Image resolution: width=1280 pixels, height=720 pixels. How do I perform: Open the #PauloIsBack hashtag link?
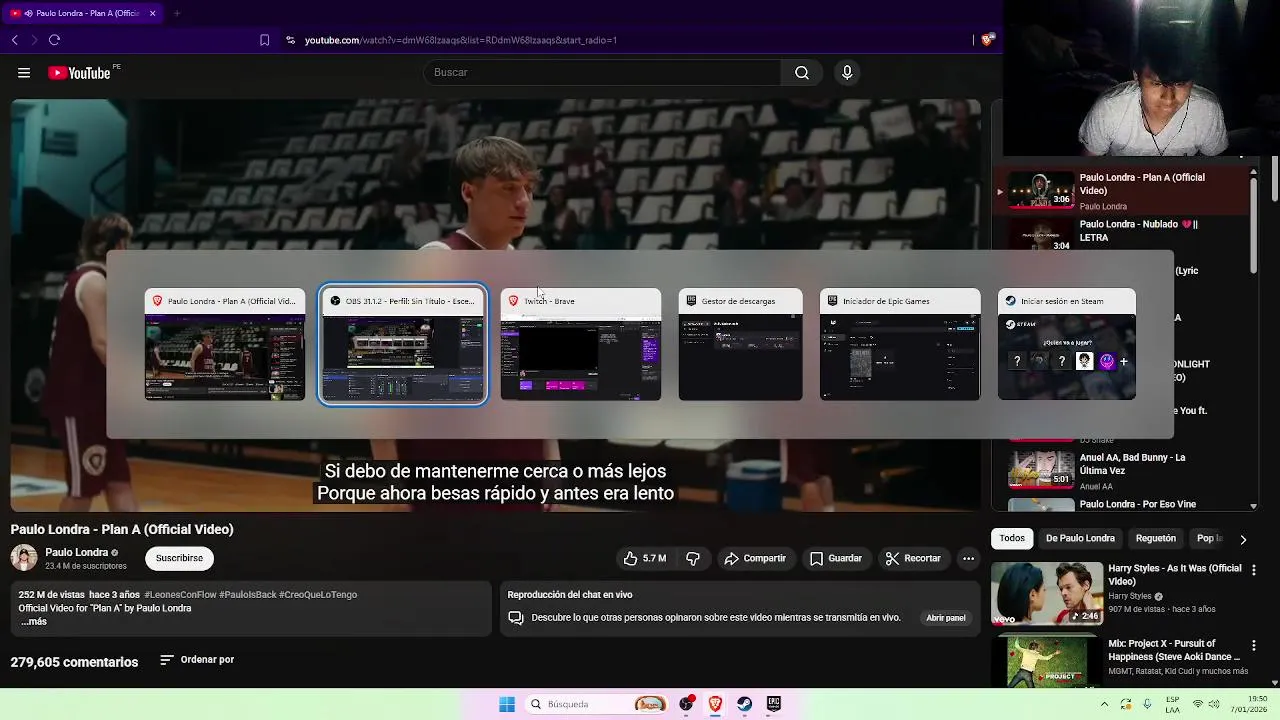[x=247, y=595]
